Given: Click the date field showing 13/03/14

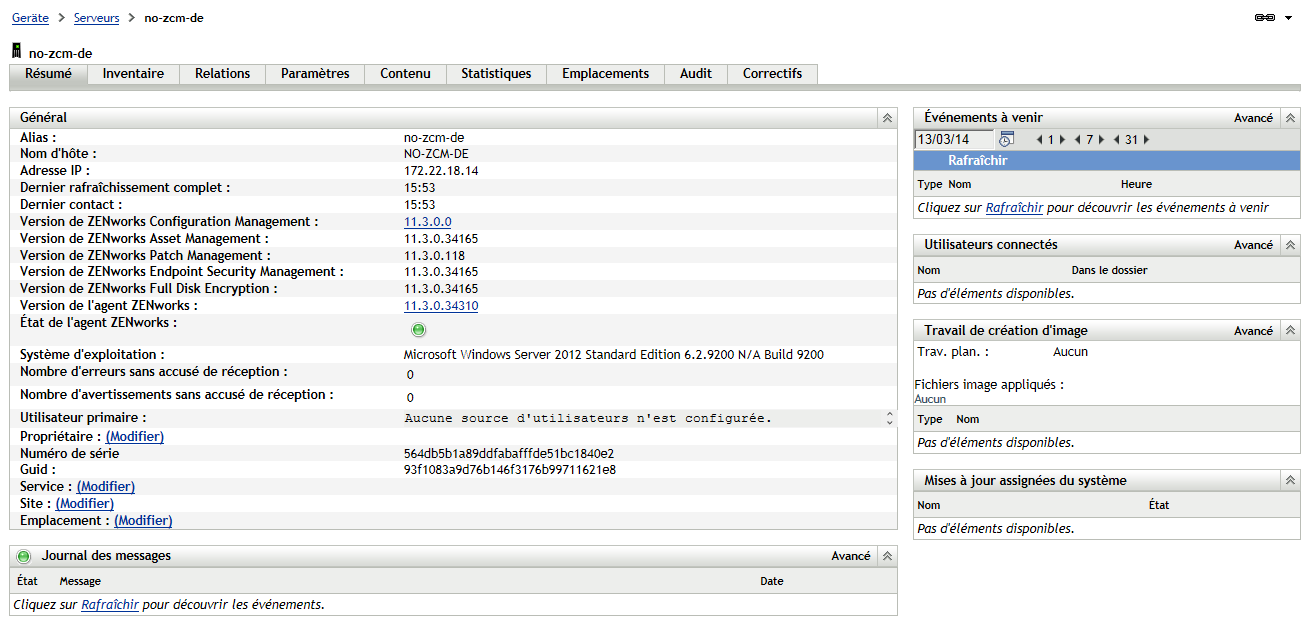Looking at the screenshot, I should [955, 140].
